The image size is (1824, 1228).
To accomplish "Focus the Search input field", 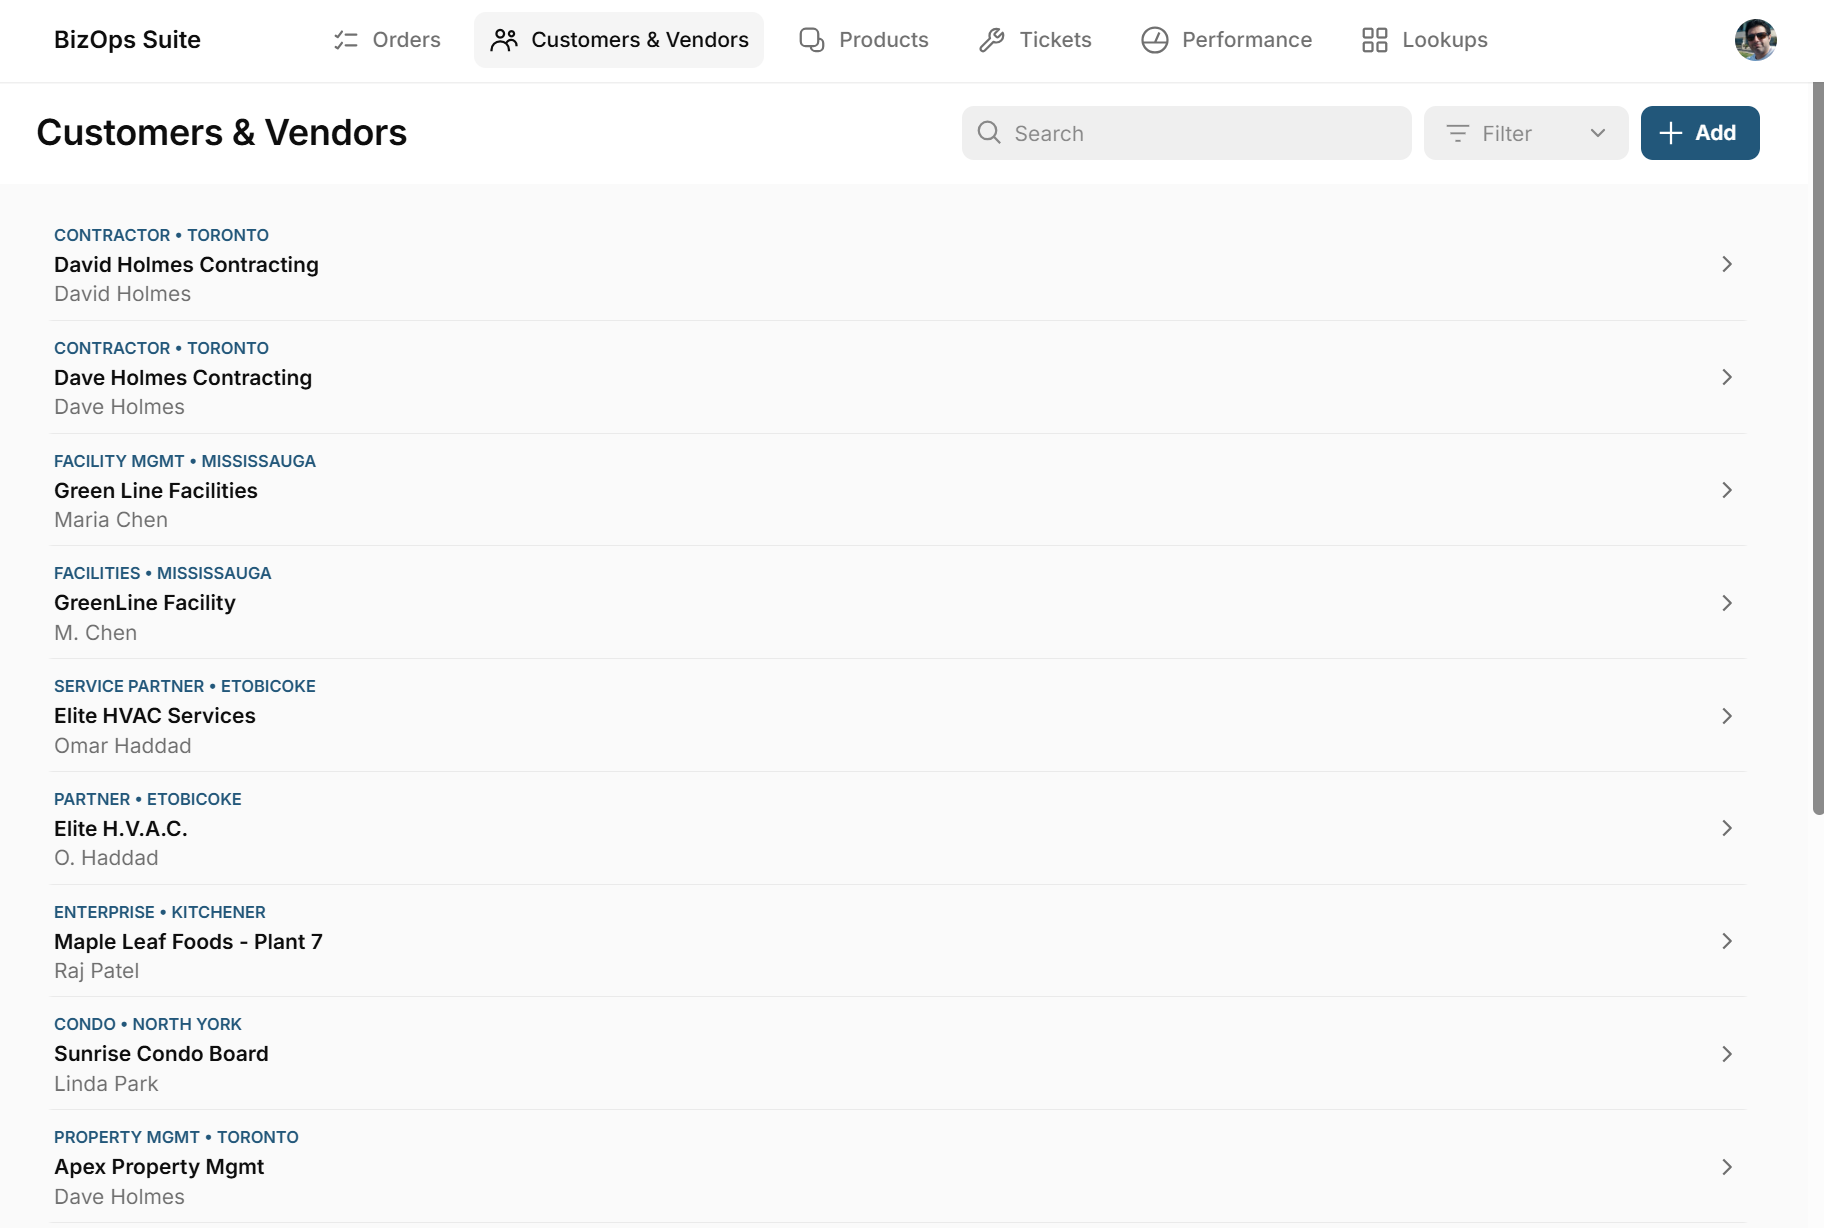I will pos(1187,133).
